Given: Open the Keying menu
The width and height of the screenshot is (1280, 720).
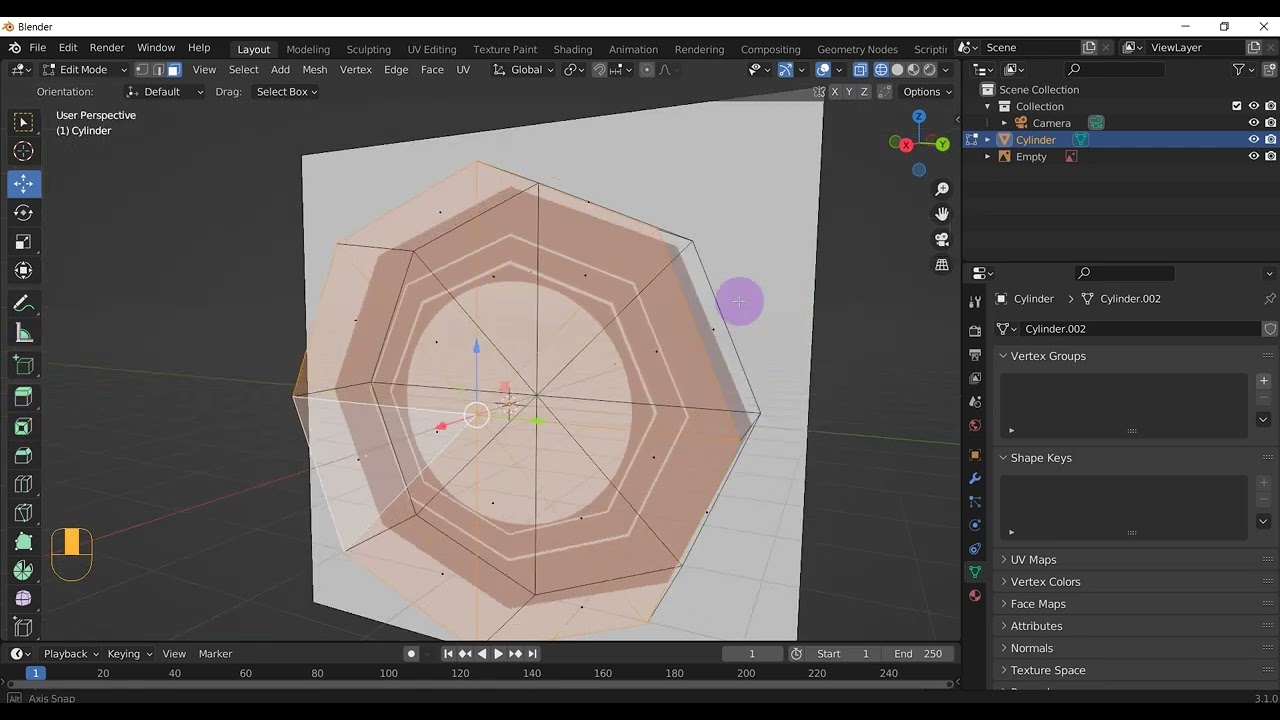Looking at the screenshot, I should (x=129, y=654).
